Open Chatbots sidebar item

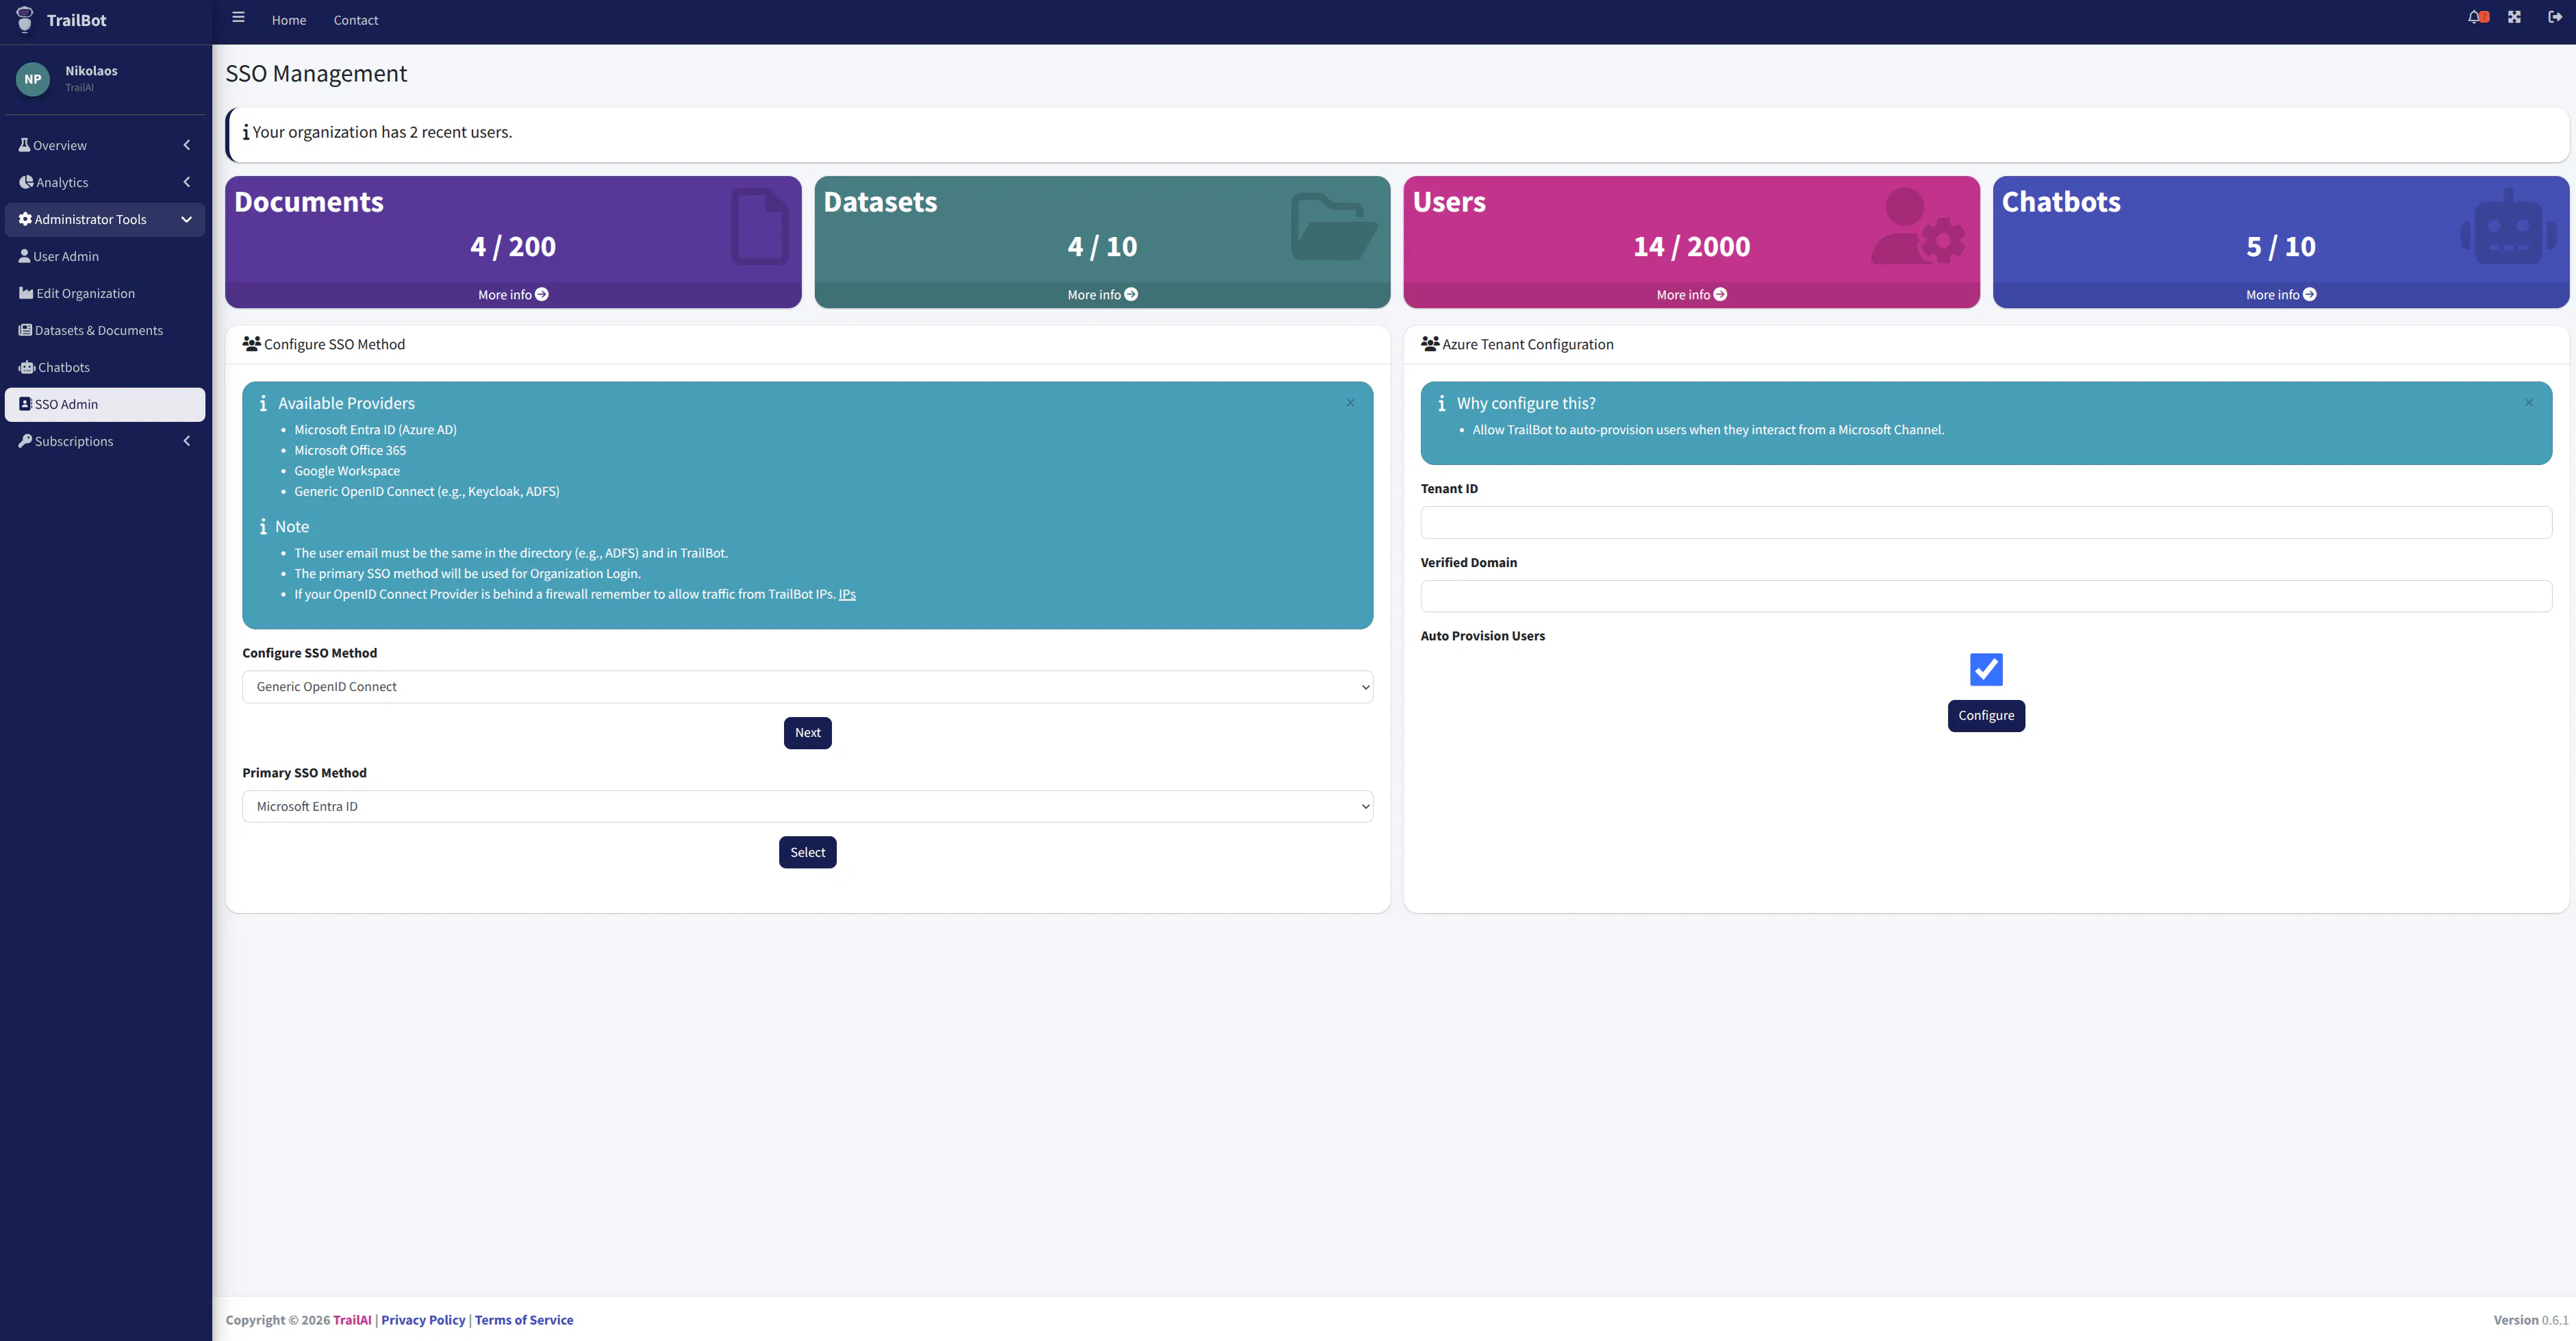tap(105, 367)
